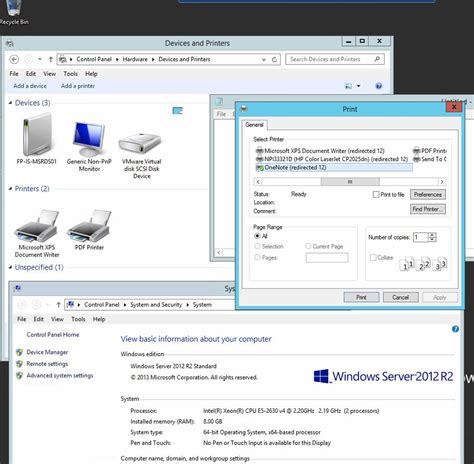The image size is (474, 464).
Task: Open View menu in Devices and Printers
Action: click(x=49, y=74)
